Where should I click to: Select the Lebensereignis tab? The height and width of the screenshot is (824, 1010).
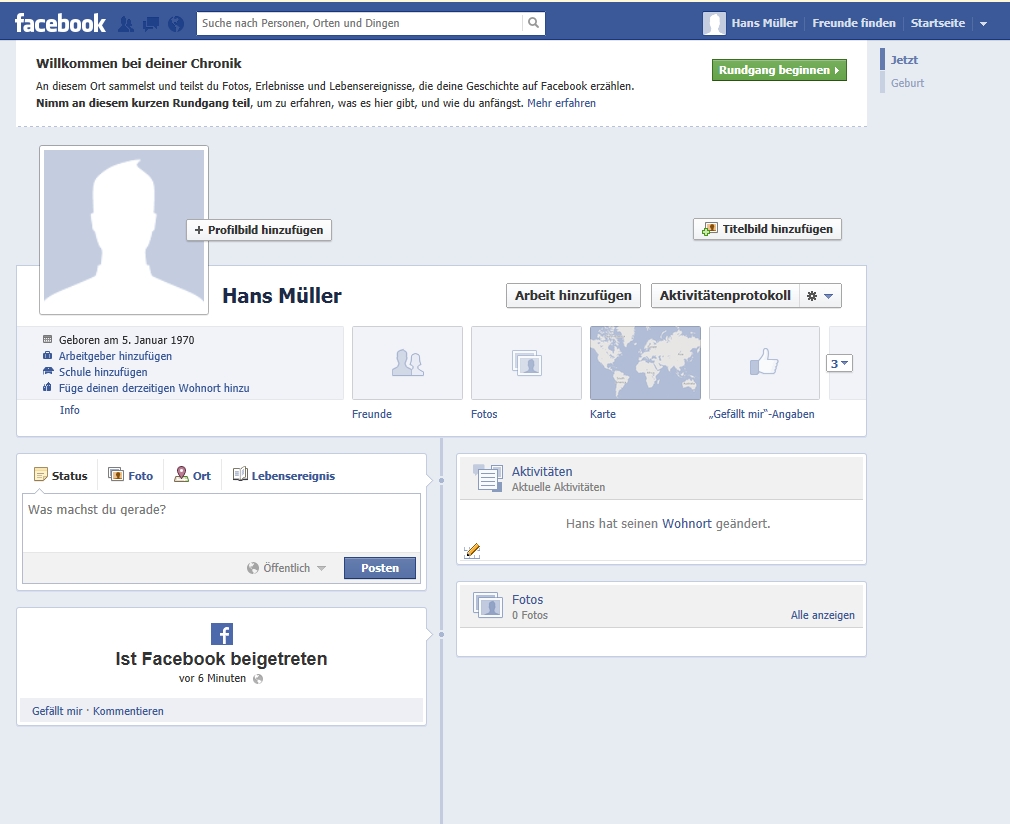pyautogui.click(x=284, y=475)
